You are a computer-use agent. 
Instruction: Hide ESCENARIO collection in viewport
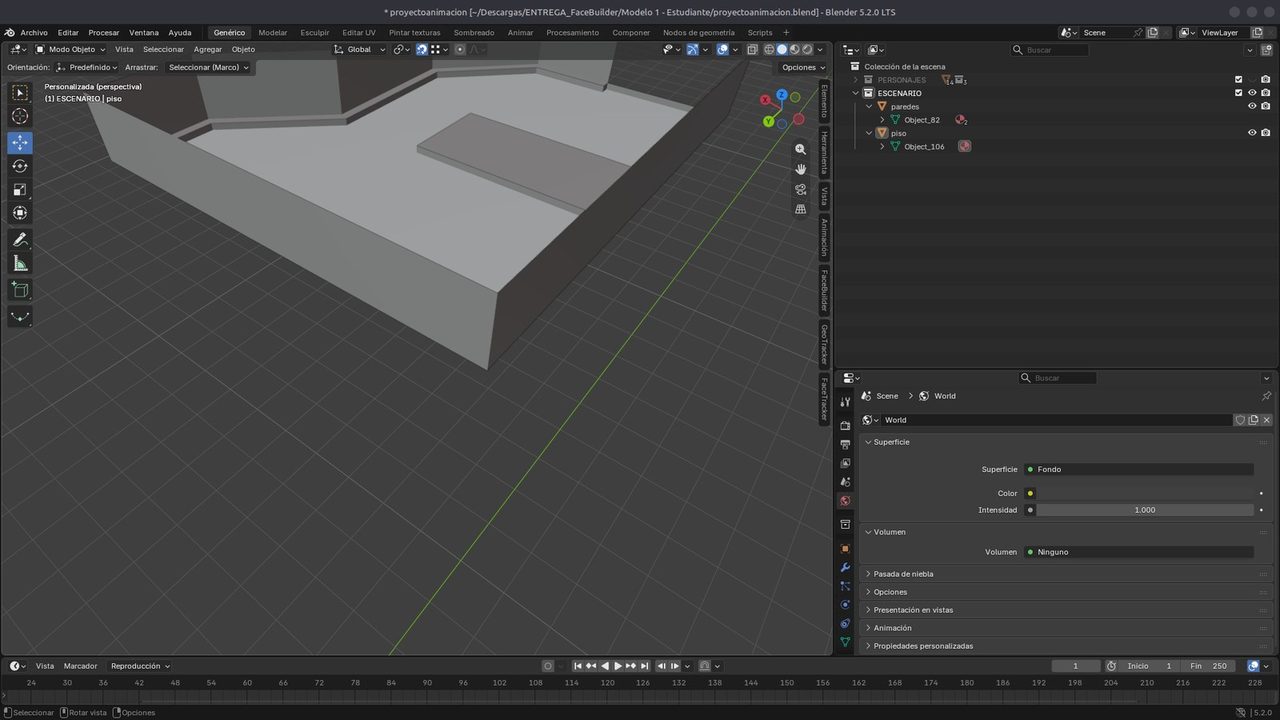pyautogui.click(x=1252, y=93)
